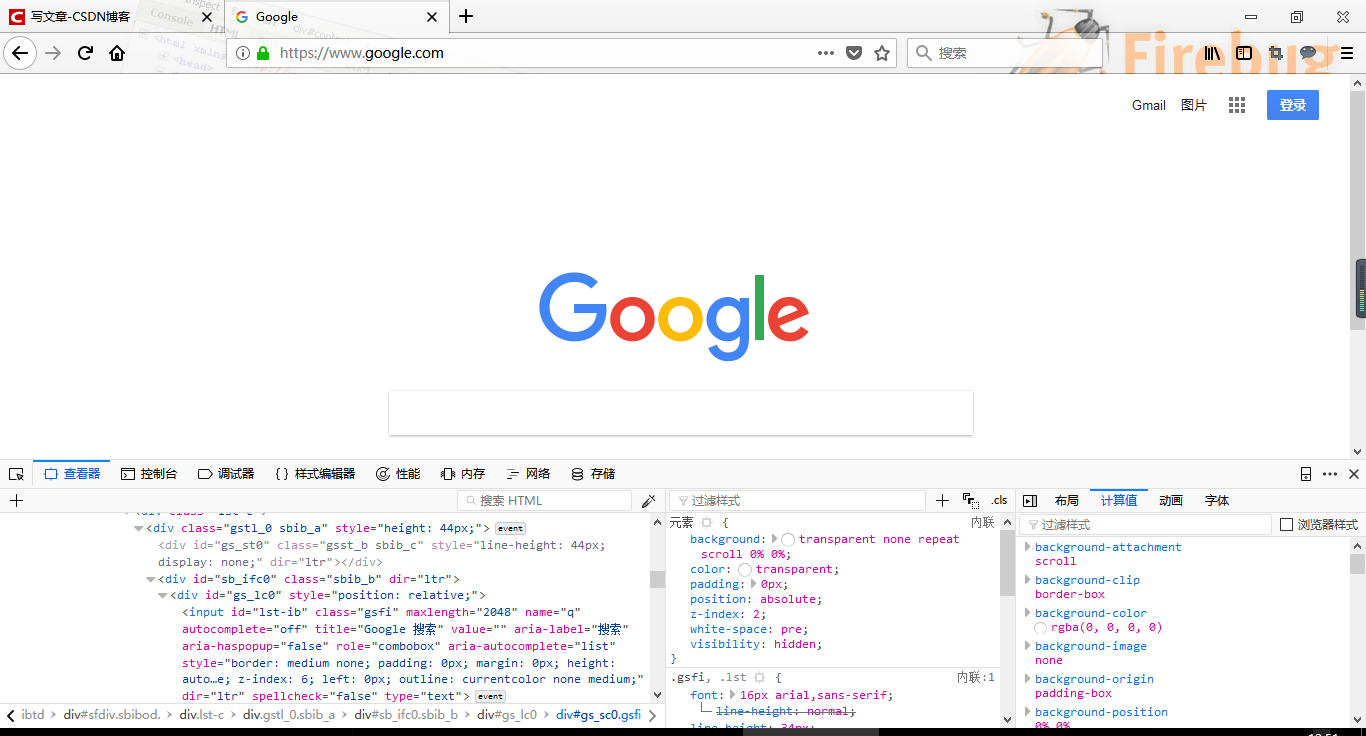Go back using the browser back arrow
1366x736 pixels.
pyautogui.click(x=20, y=53)
